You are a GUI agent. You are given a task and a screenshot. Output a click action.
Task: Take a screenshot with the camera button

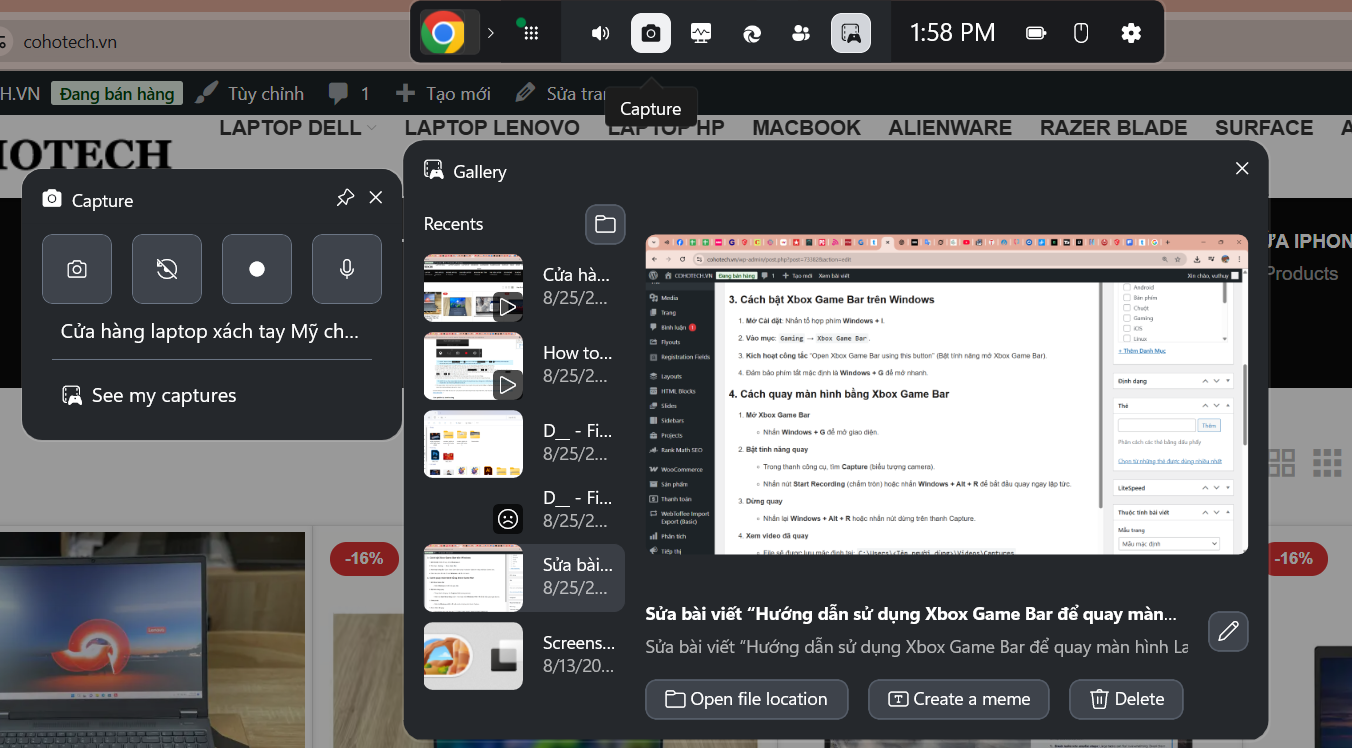(x=77, y=269)
